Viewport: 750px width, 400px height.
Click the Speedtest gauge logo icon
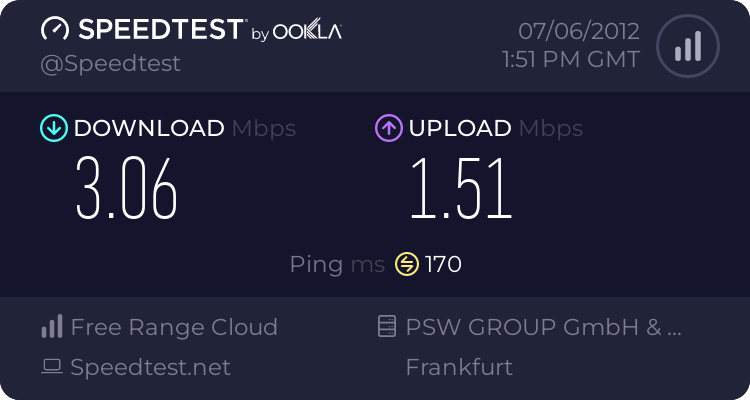[55, 31]
